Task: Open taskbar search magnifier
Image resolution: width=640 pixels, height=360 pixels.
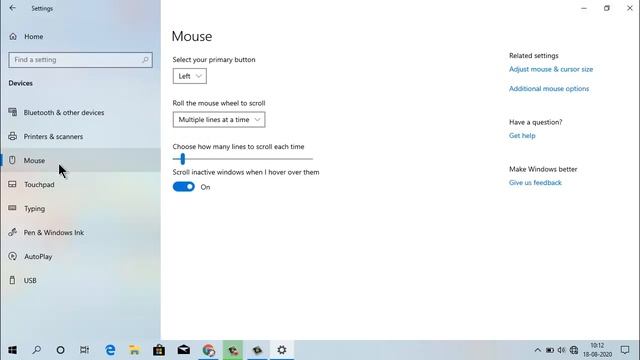Action: click(36, 350)
